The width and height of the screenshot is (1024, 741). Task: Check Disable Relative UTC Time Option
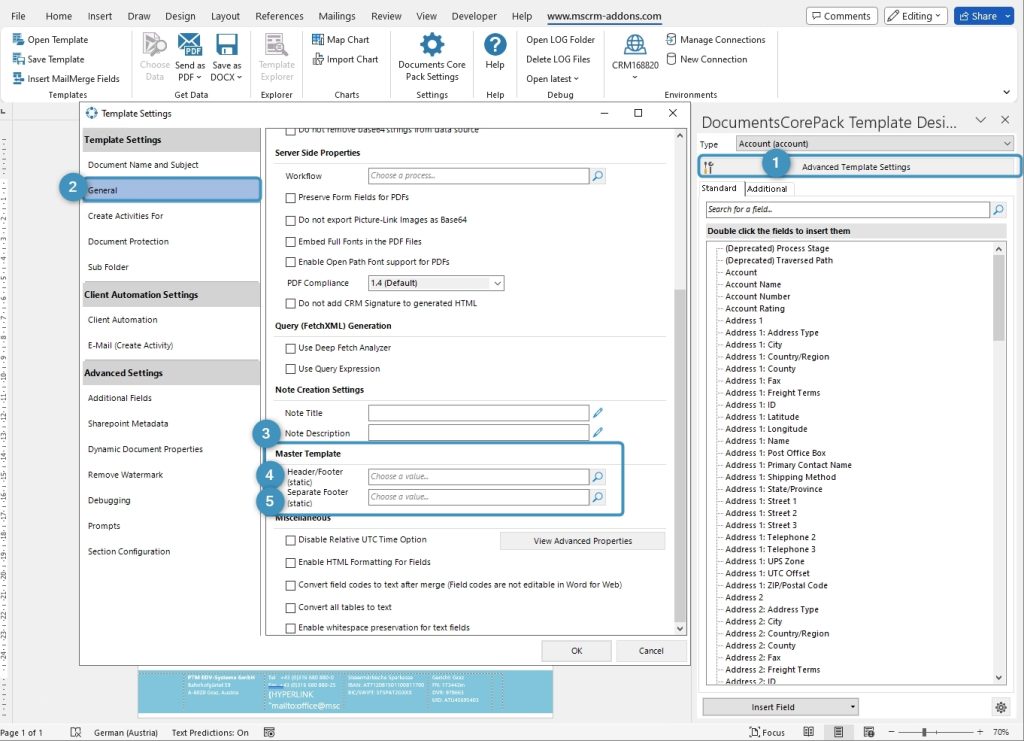pos(291,541)
